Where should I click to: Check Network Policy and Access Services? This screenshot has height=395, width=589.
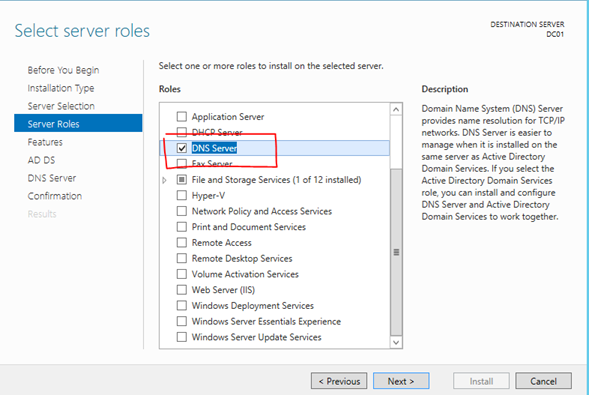click(182, 211)
